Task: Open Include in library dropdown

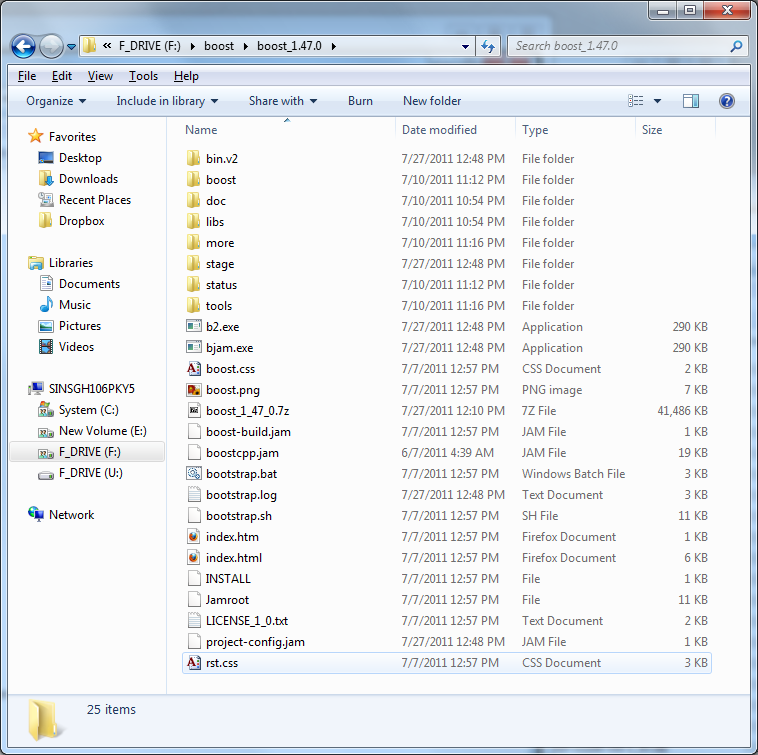Action: [x=167, y=101]
